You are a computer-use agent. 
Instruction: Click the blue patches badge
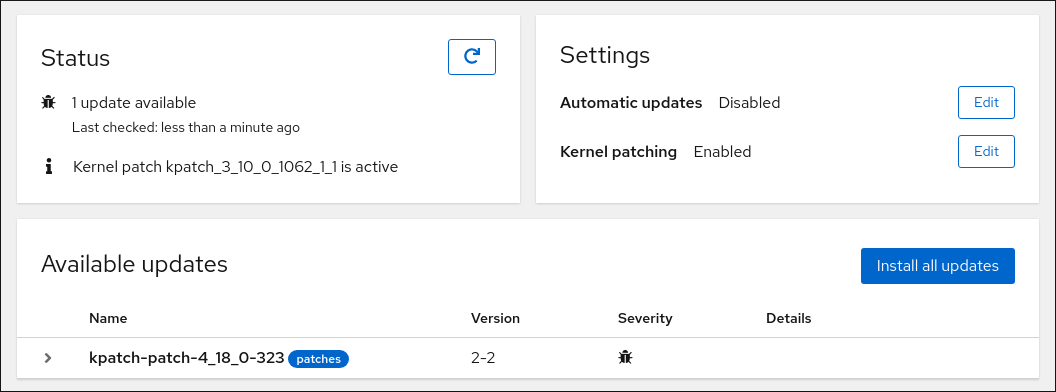(319, 359)
